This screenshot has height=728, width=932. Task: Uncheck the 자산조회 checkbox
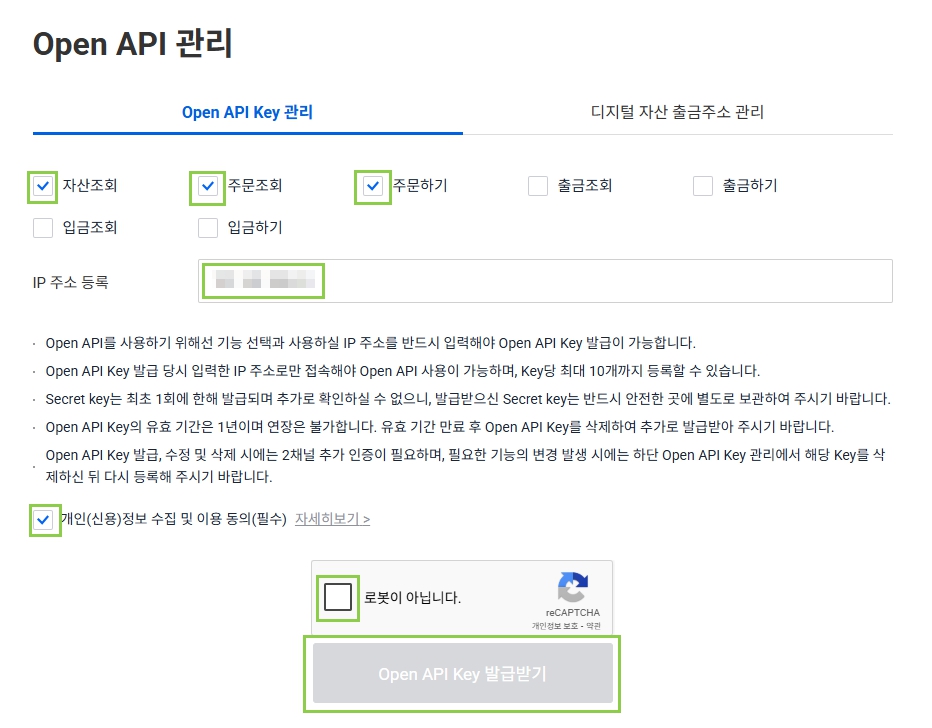[43, 186]
